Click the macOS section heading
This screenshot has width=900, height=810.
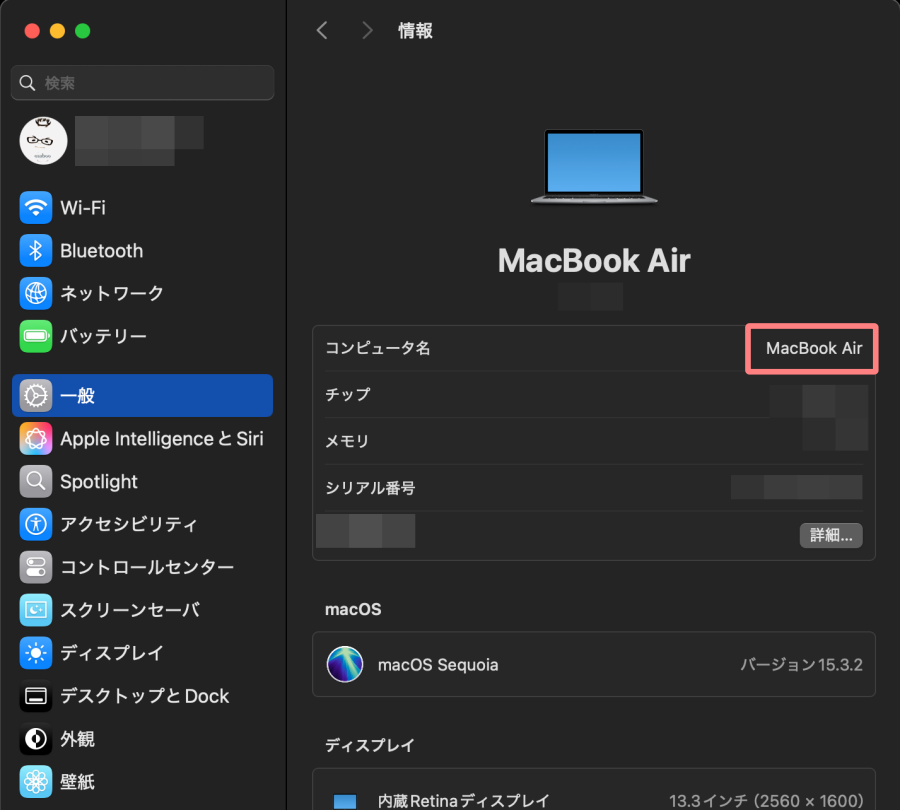[353, 610]
